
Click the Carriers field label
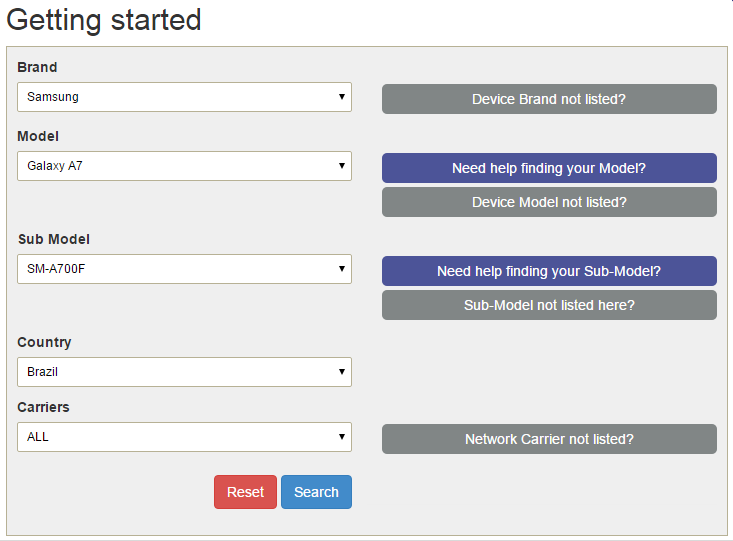[43, 407]
